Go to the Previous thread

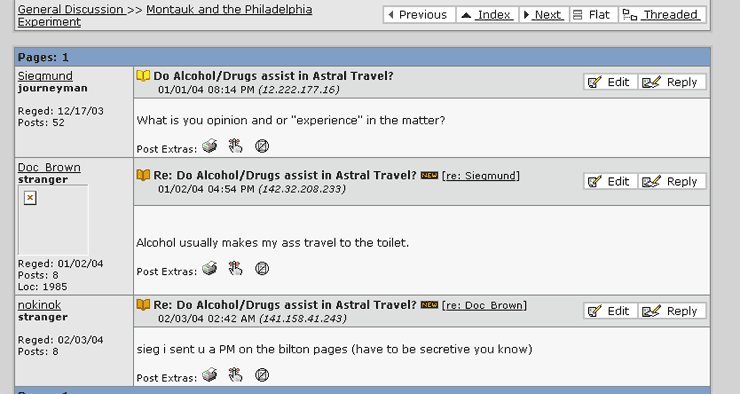[x=419, y=15]
